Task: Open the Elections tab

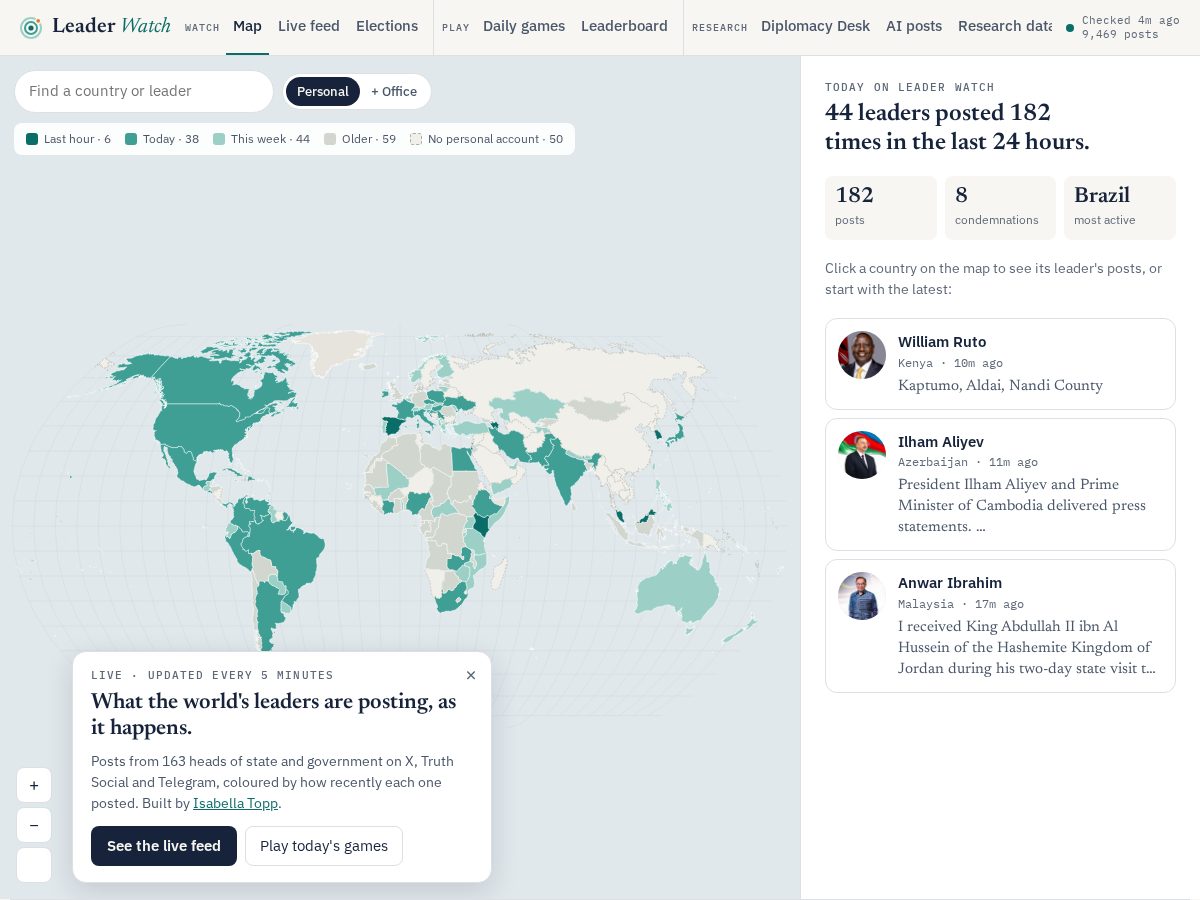Action: [387, 26]
